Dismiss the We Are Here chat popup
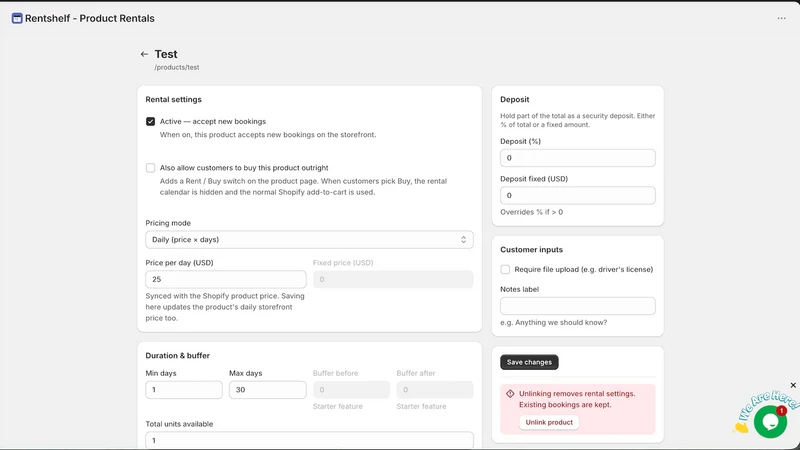800x450 pixels. [x=793, y=385]
